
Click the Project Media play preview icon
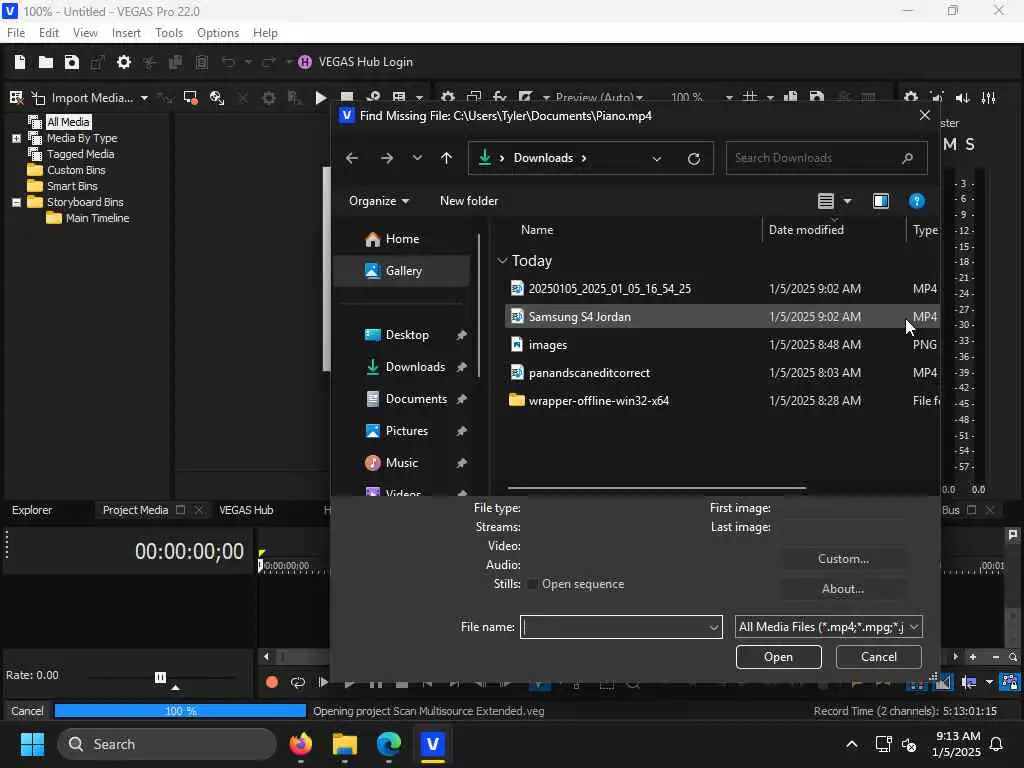click(320, 98)
